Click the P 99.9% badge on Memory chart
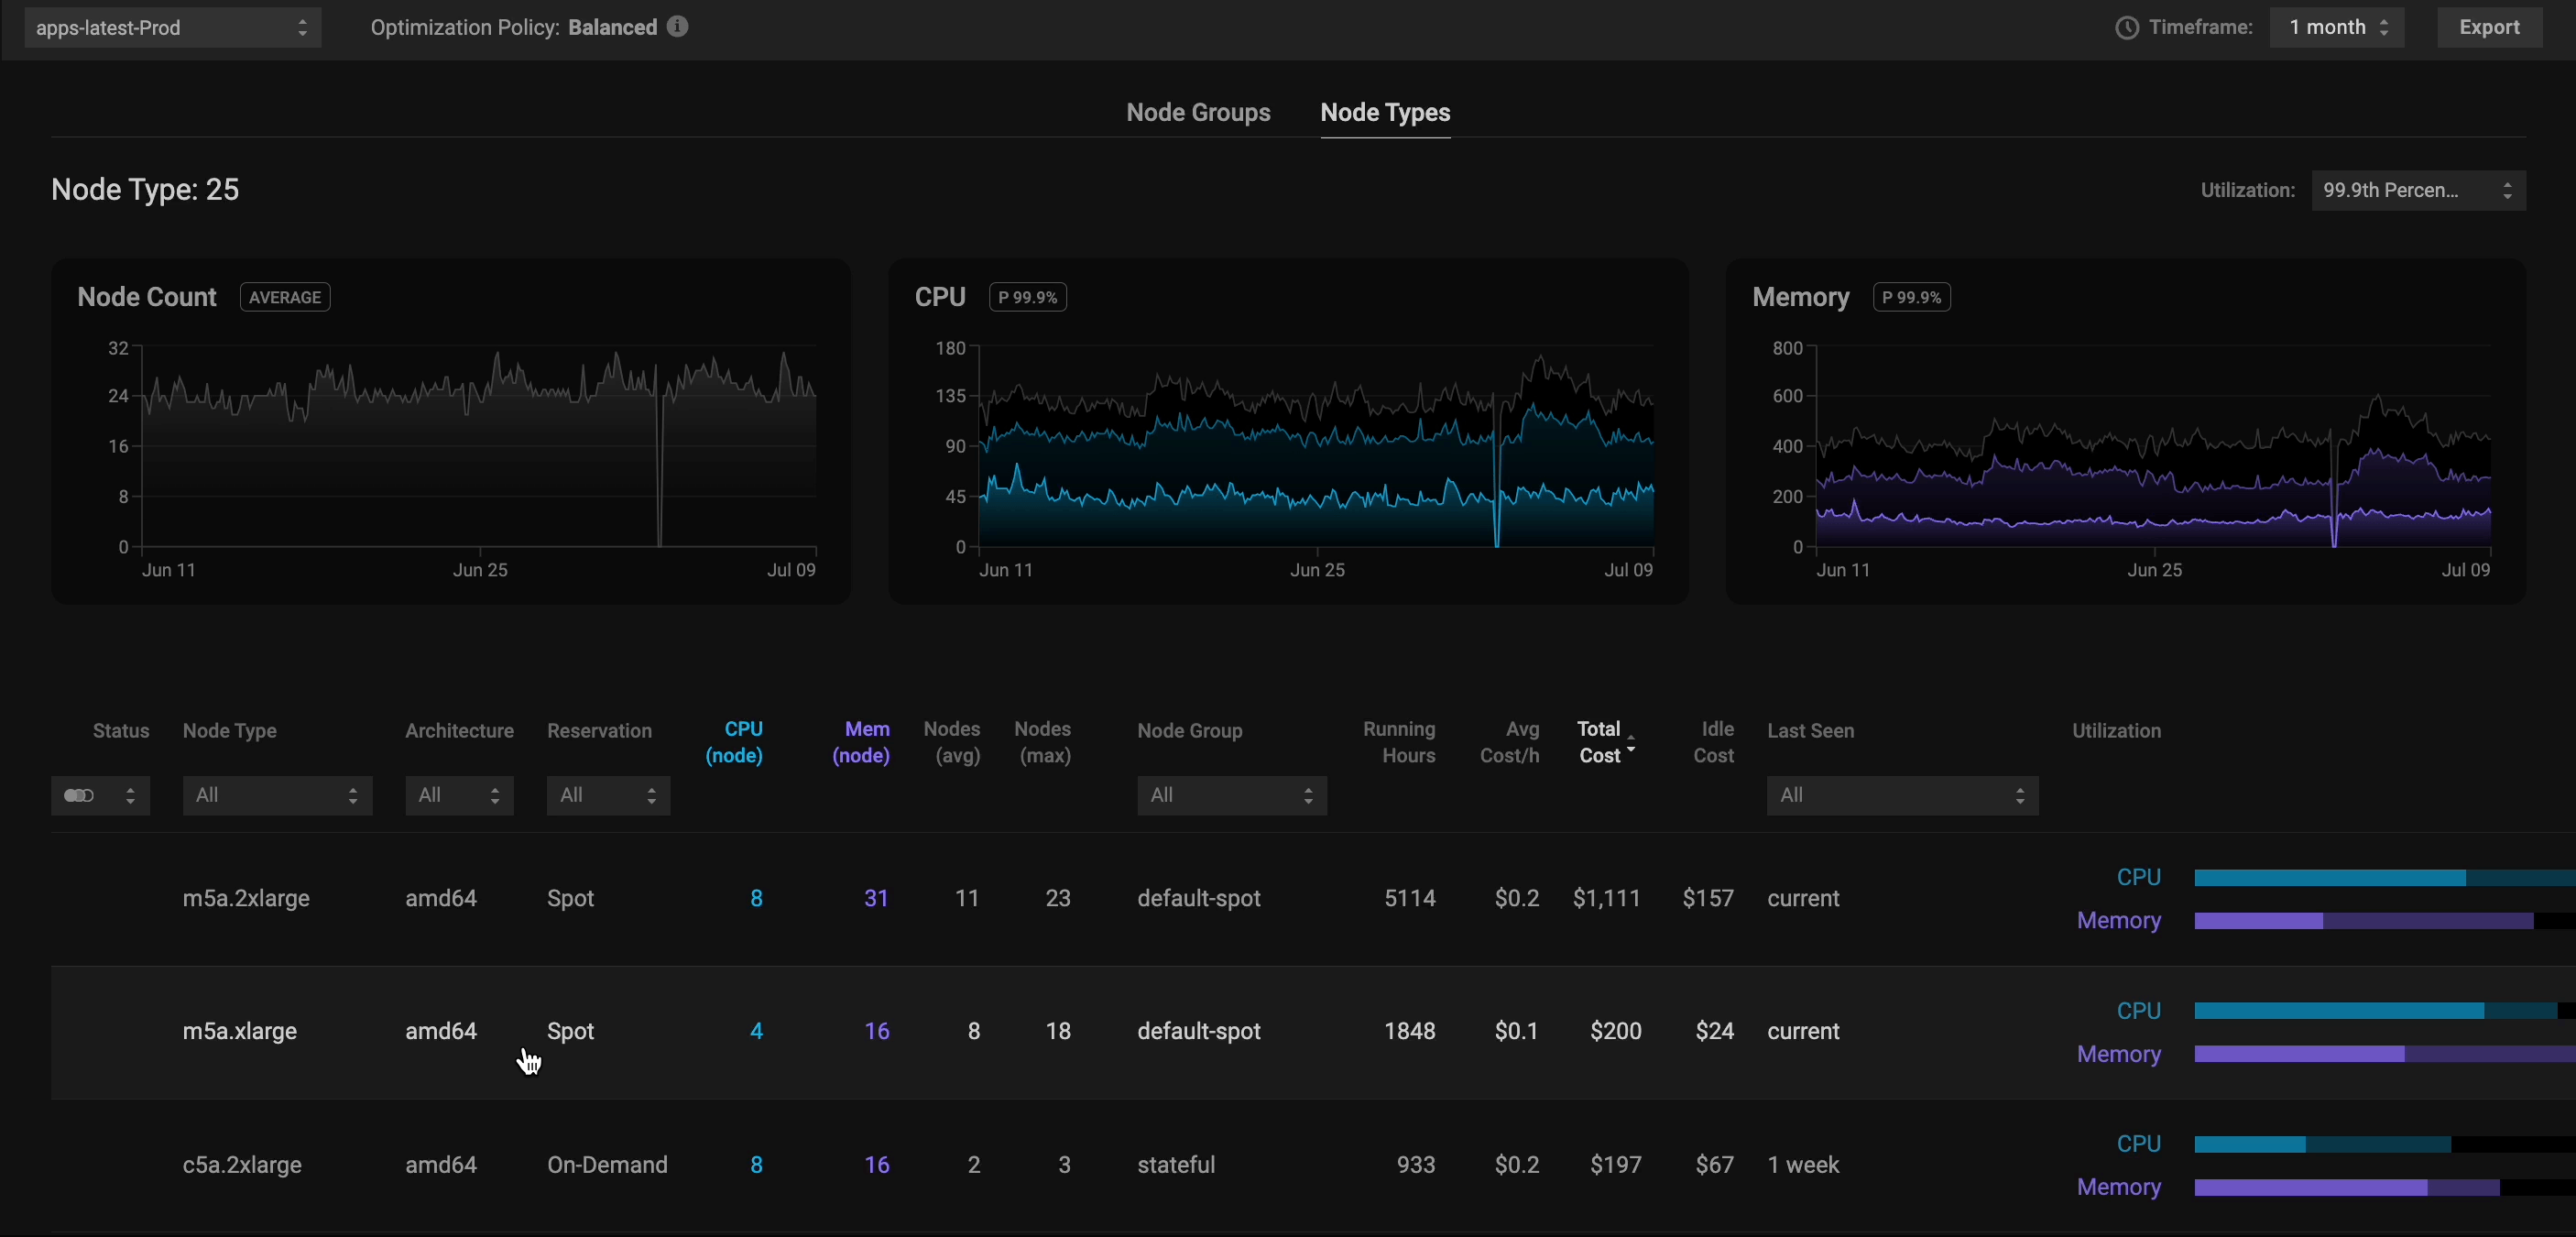2576x1237 pixels. [1910, 297]
